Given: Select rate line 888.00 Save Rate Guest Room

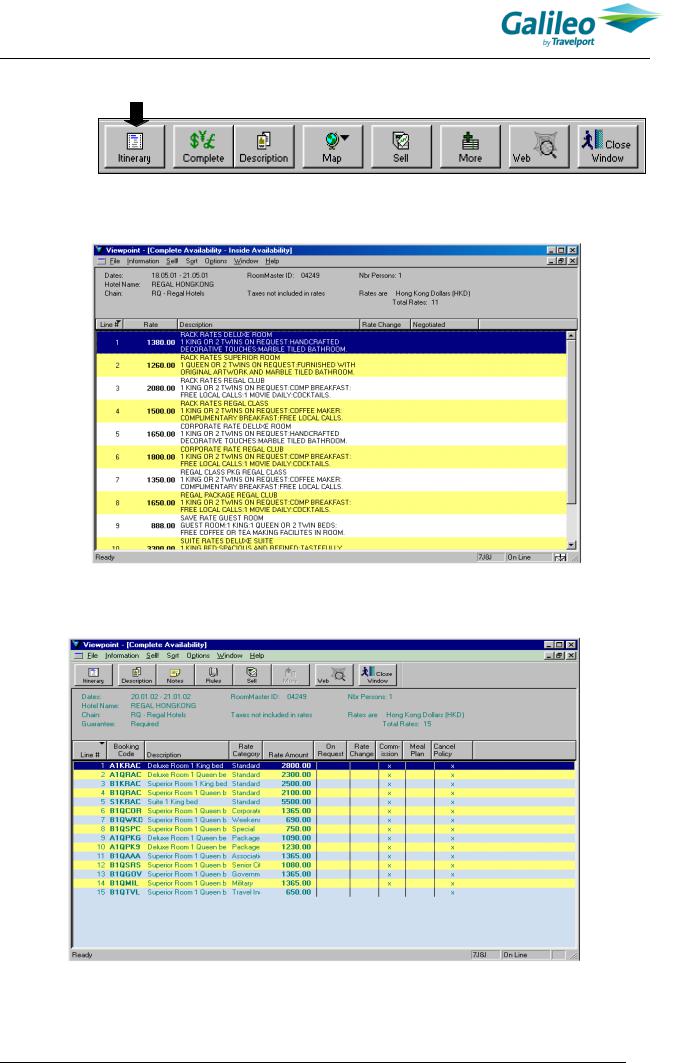Looking at the screenshot, I should (x=331, y=525).
